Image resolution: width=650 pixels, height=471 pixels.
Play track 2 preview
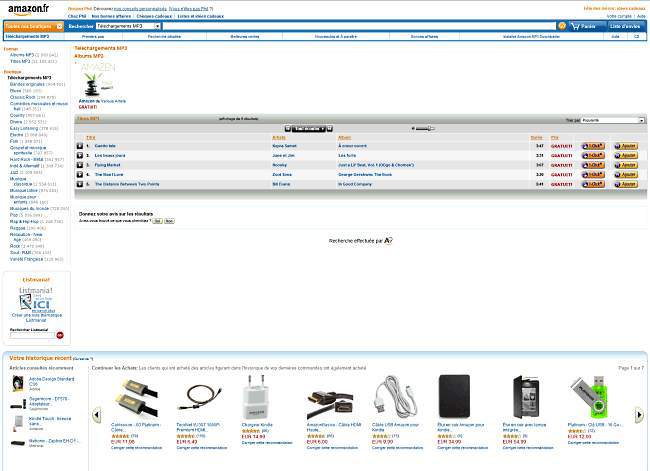point(80,155)
